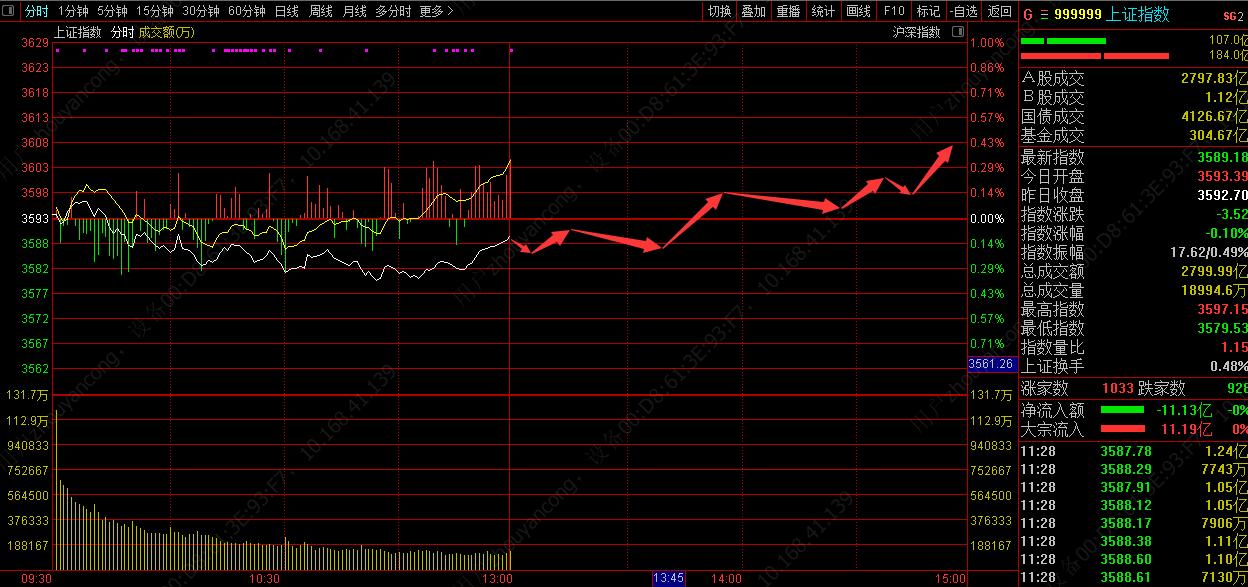Screen dimensions: 1248x587
Task: Click the 标记 mark button
Action: coord(928,11)
